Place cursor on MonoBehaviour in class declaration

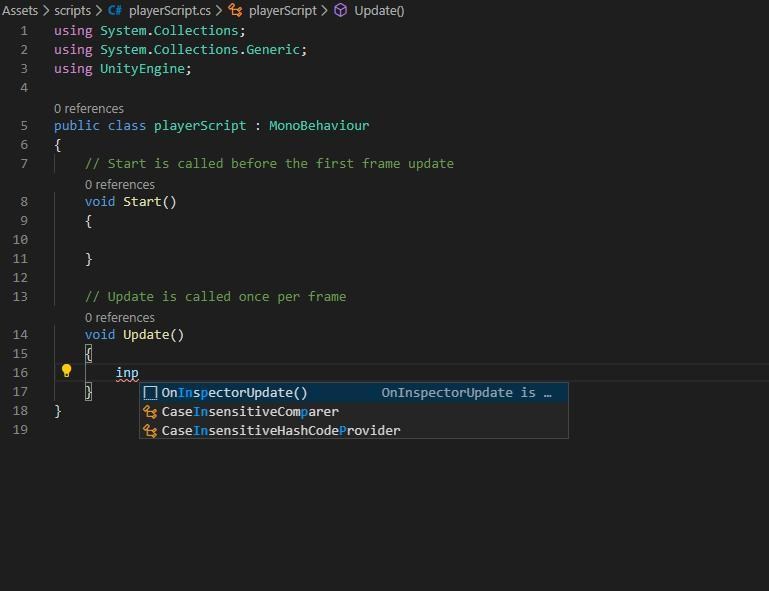318,126
